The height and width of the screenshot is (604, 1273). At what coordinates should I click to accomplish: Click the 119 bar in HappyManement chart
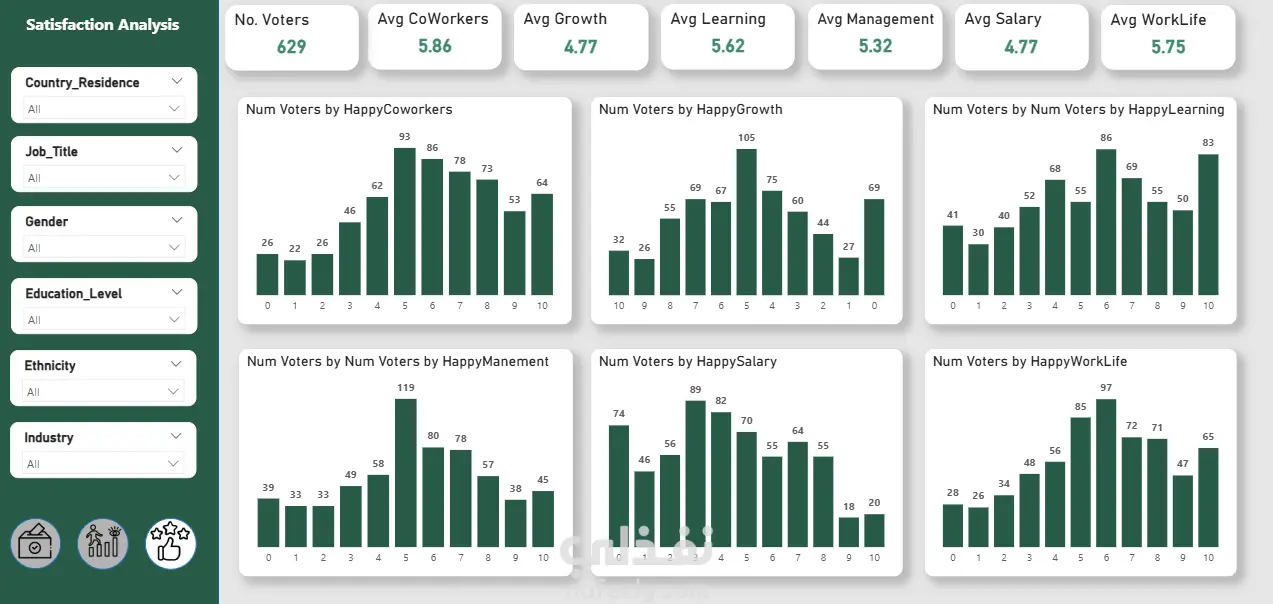click(x=405, y=472)
